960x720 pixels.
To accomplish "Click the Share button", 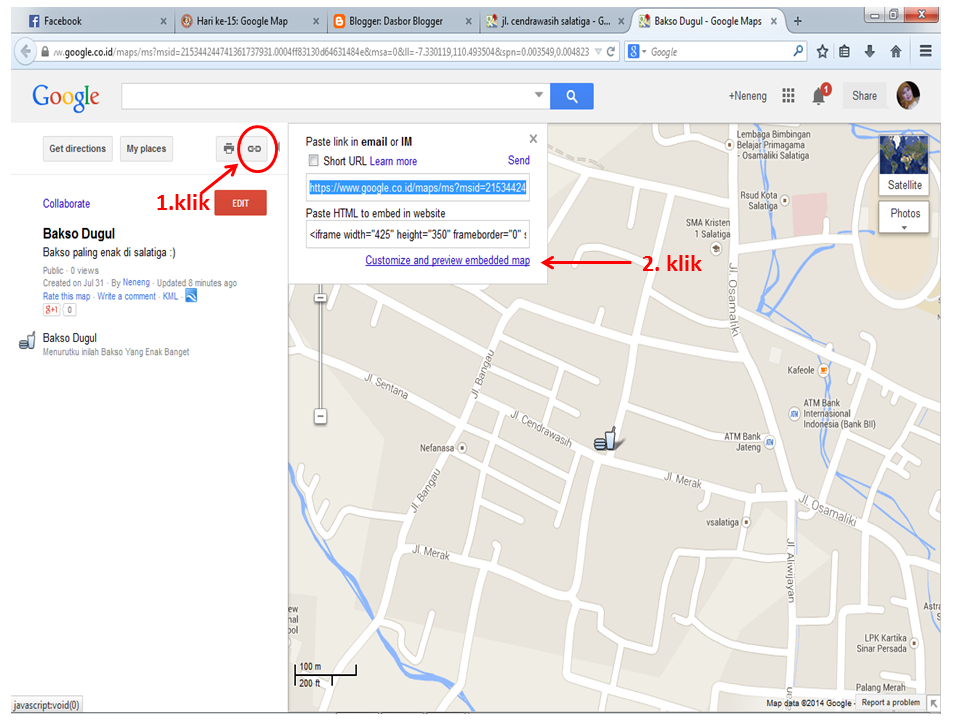I will [864, 96].
